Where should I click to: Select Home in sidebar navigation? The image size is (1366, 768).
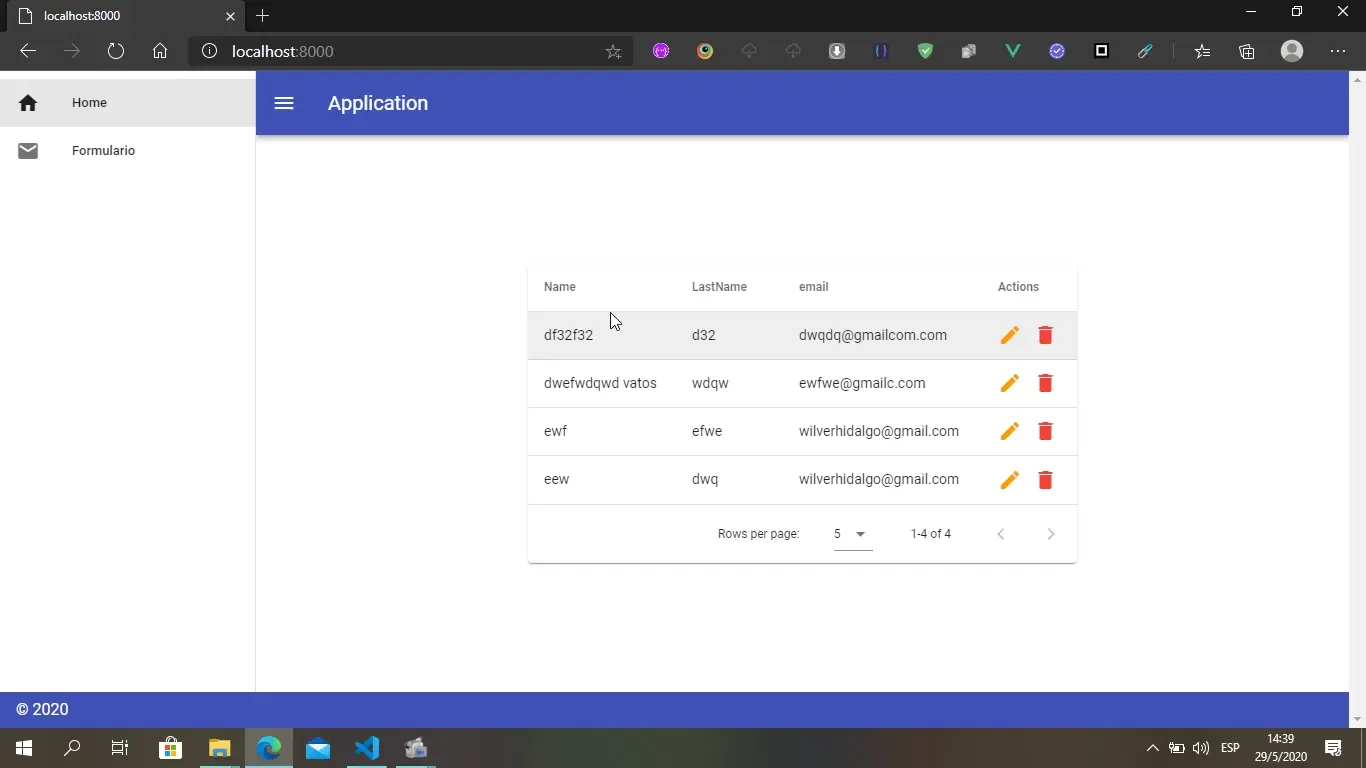(x=128, y=102)
